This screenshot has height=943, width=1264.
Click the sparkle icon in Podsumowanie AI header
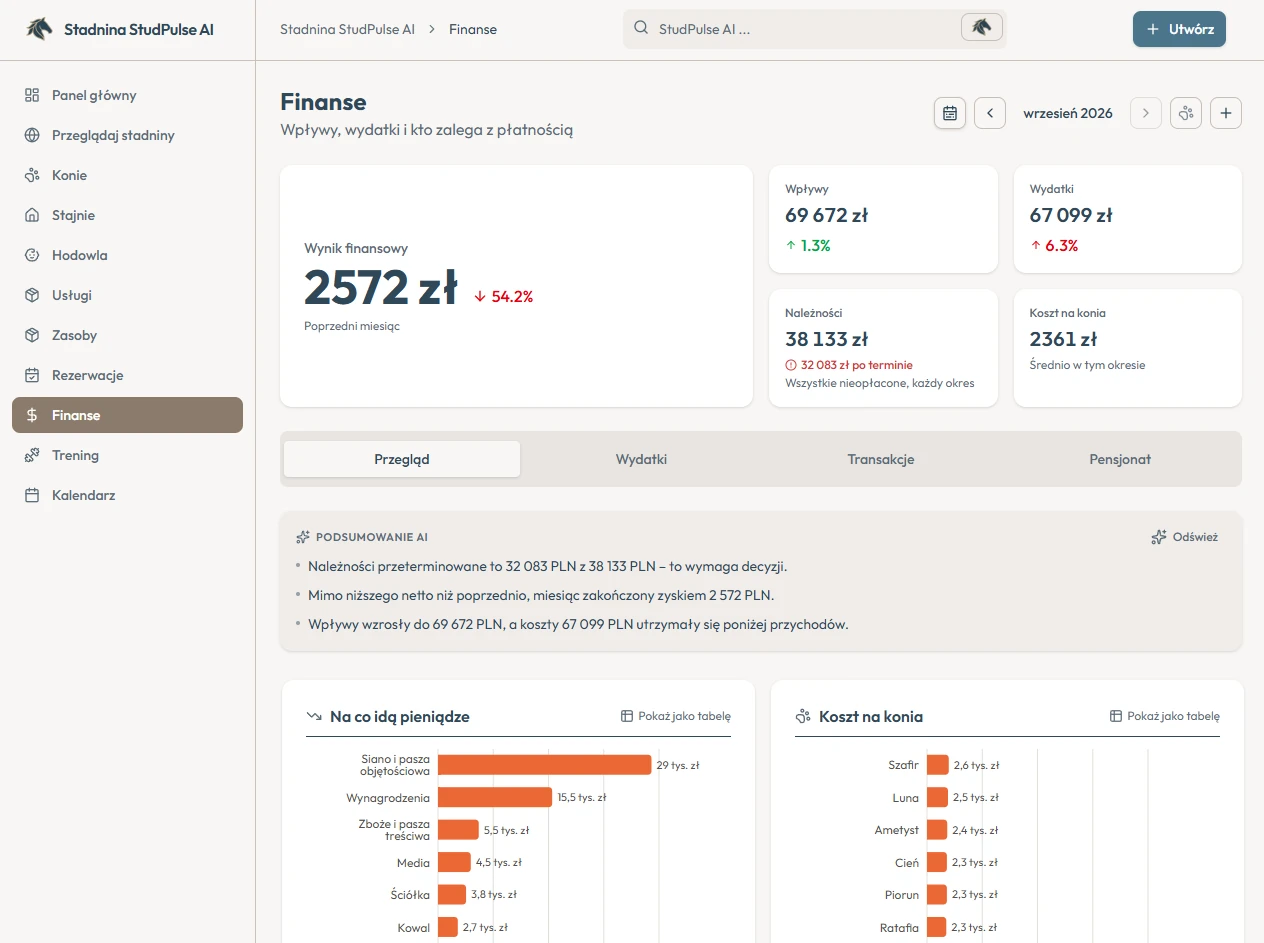click(303, 537)
